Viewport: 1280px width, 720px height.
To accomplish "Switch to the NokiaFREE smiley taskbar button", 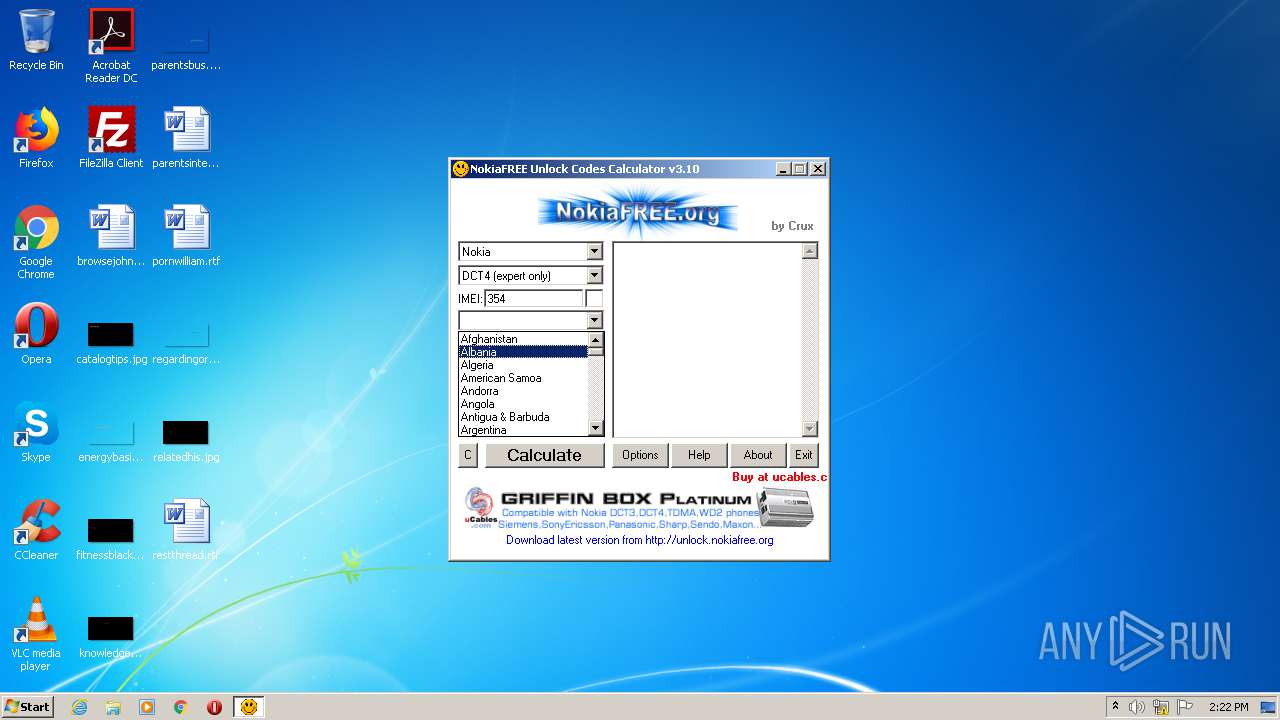I will click(x=249, y=707).
